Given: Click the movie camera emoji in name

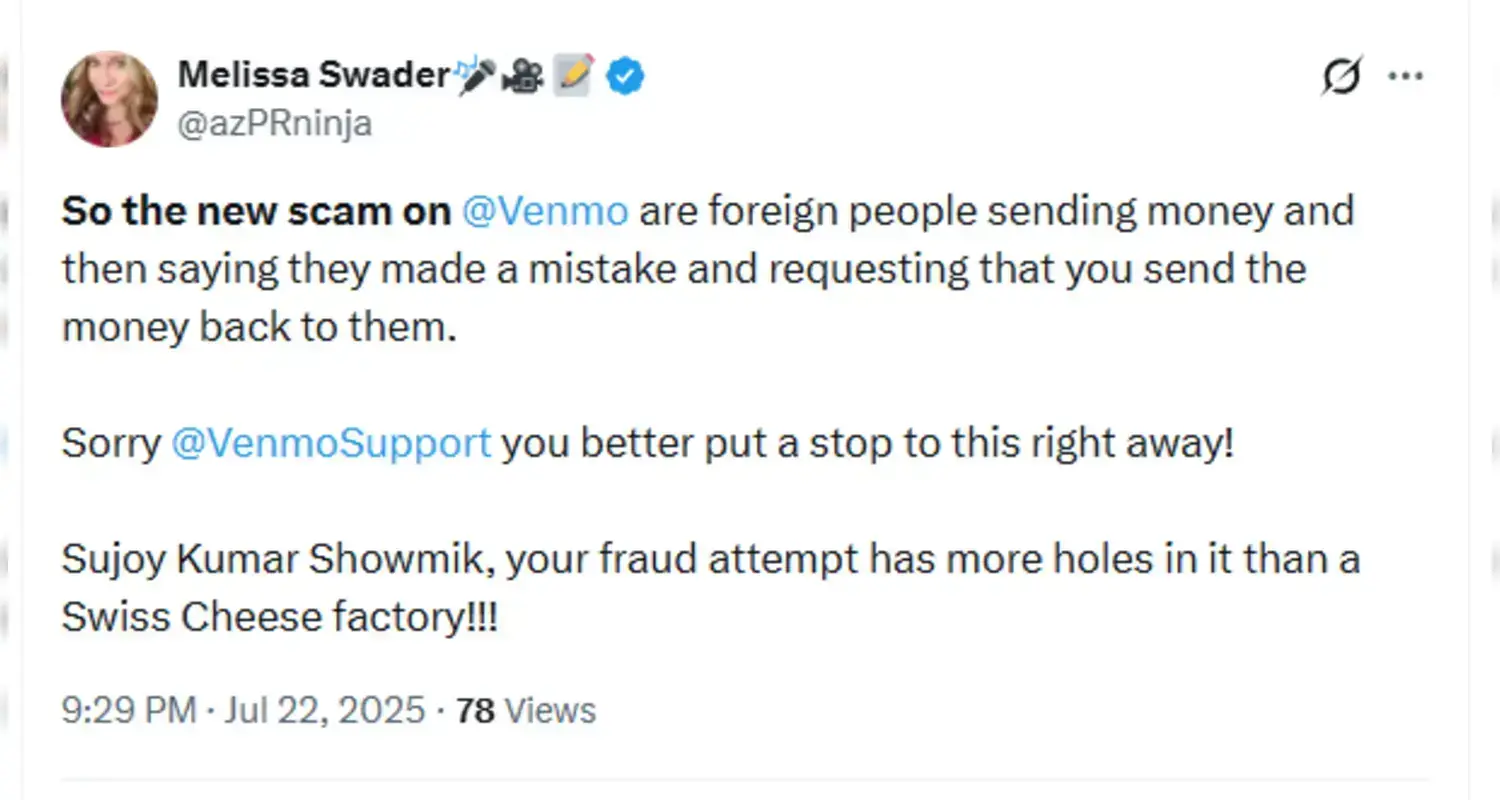Looking at the screenshot, I should [522, 76].
